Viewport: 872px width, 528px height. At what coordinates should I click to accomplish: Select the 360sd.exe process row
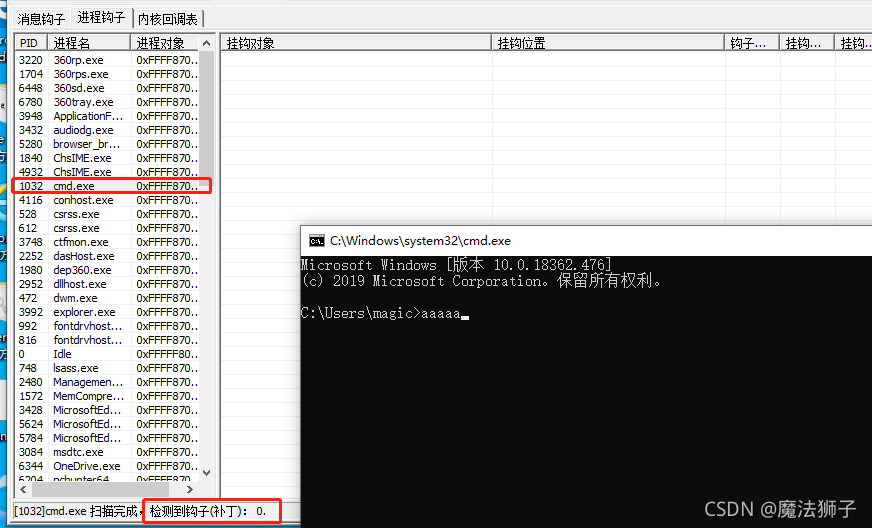click(107, 88)
